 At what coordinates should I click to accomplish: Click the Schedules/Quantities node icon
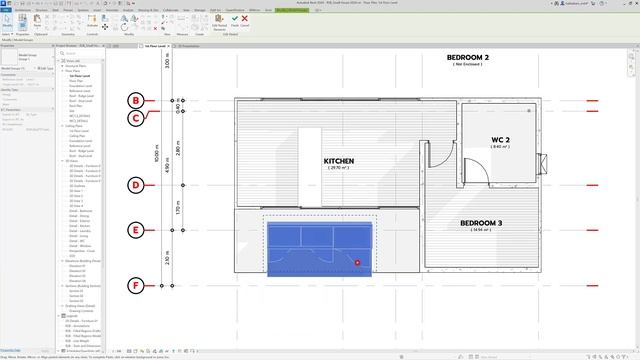(x=64, y=351)
